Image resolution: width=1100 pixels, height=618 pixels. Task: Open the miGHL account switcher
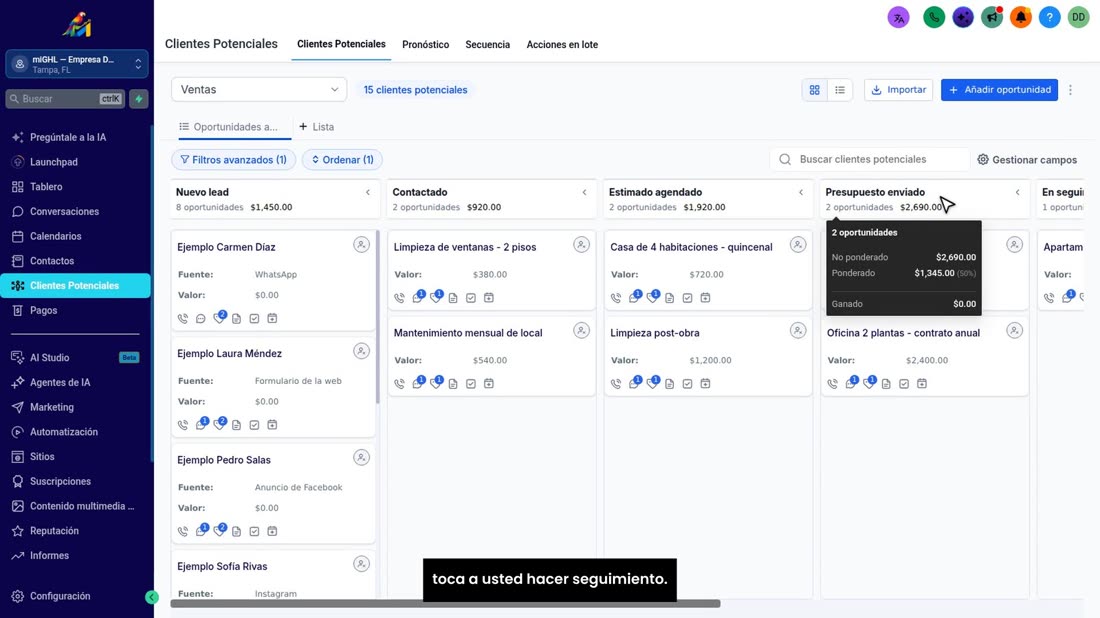pos(77,65)
